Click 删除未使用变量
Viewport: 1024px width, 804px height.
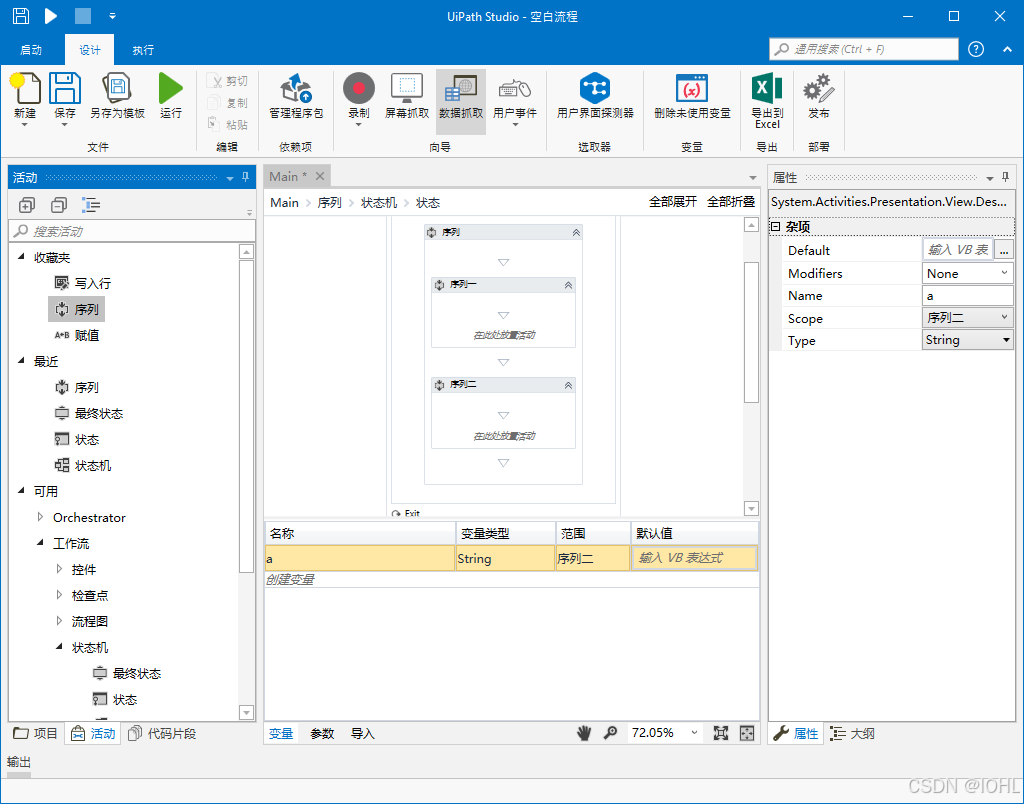[692, 95]
